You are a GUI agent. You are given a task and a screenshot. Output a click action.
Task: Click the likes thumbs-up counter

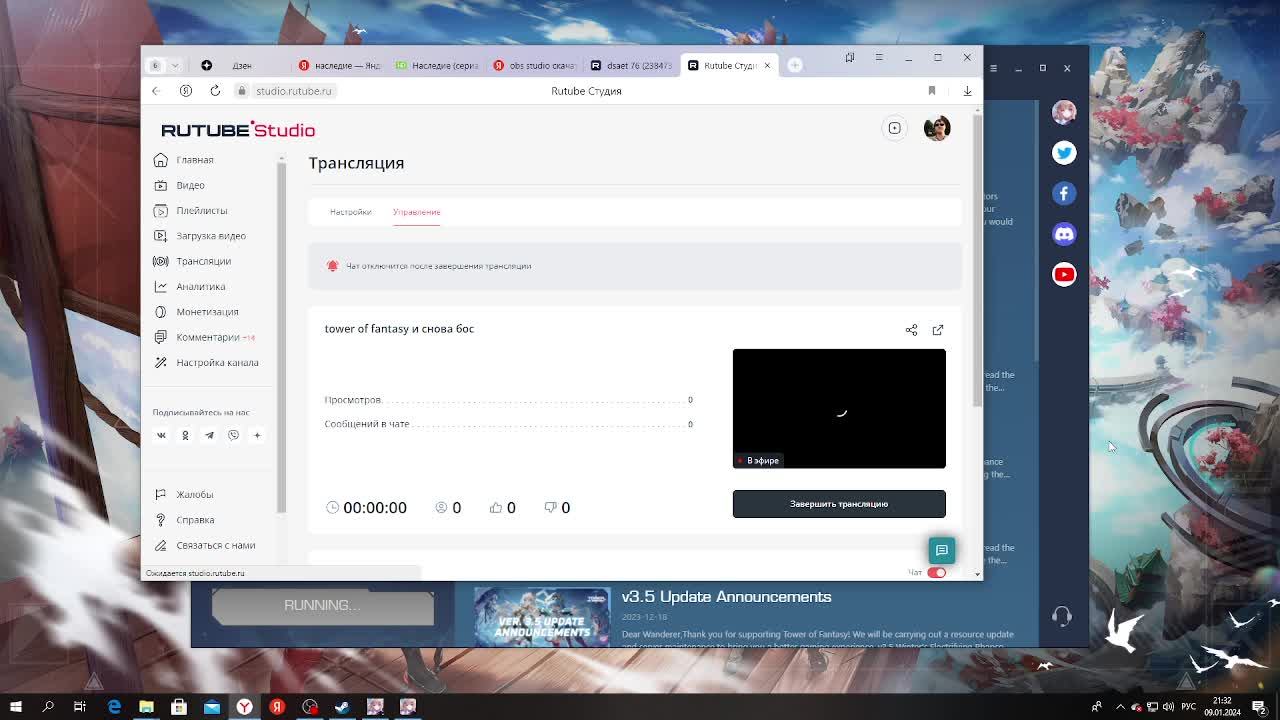point(503,508)
